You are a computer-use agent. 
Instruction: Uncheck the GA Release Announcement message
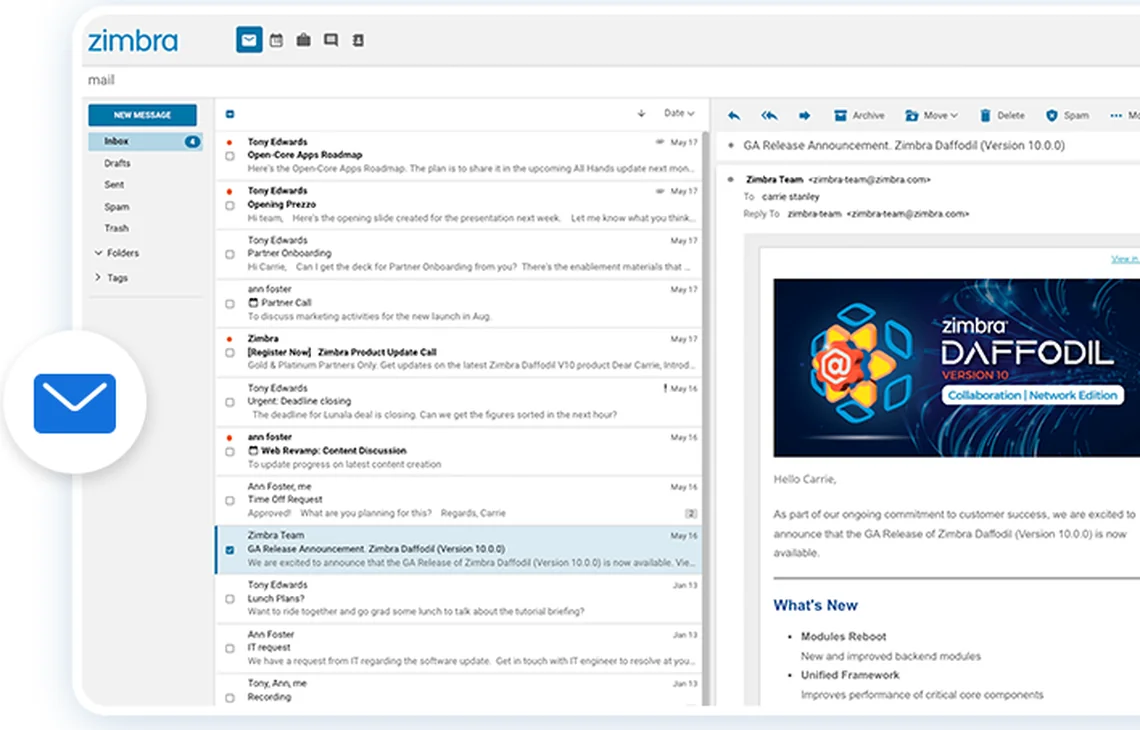tap(230, 550)
